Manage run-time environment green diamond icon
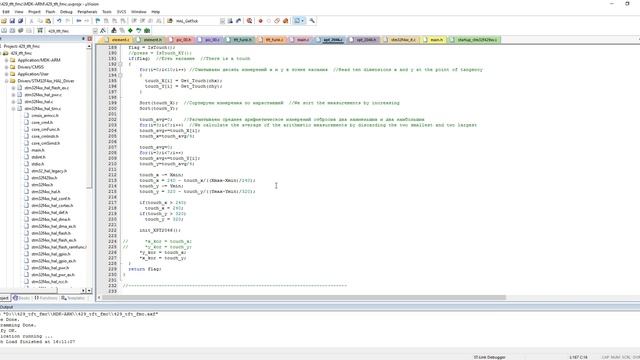 point(130,31)
